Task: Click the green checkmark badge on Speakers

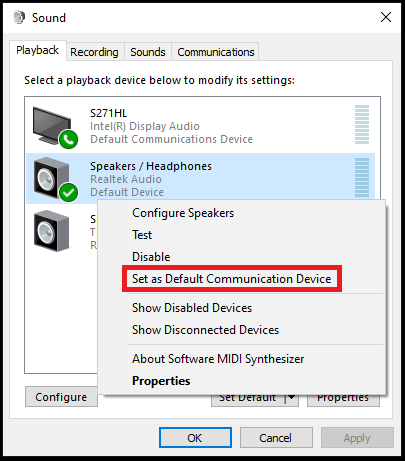Action: tap(69, 192)
